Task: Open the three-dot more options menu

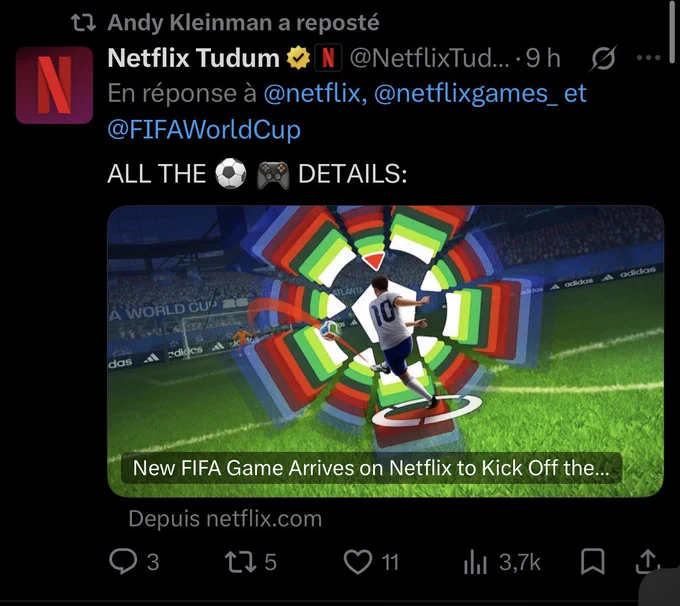Action: coord(648,58)
